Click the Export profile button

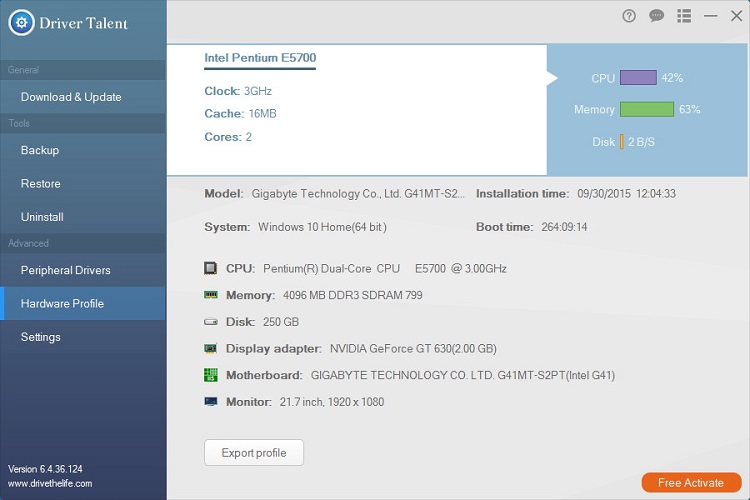tap(254, 453)
